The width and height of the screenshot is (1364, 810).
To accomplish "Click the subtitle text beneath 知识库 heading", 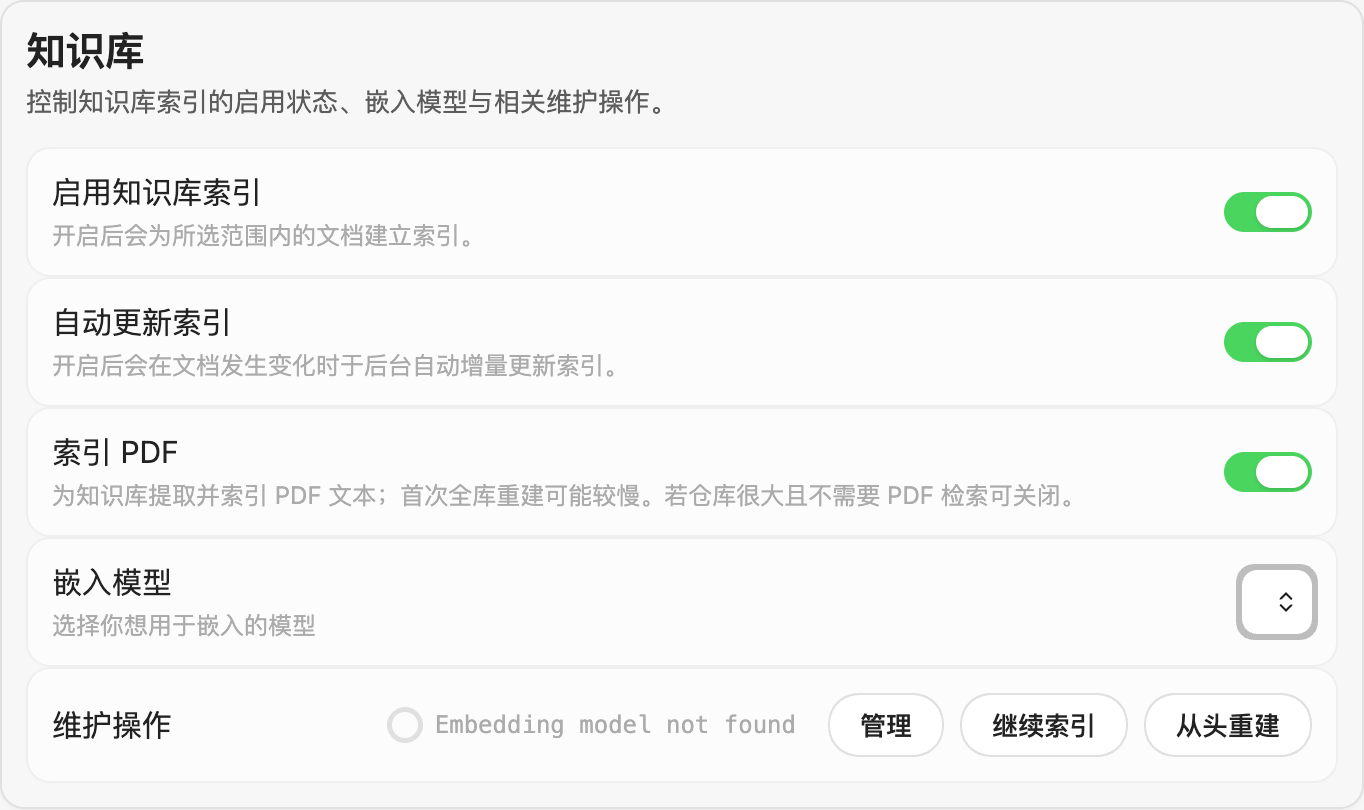I will pyautogui.click(x=346, y=102).
